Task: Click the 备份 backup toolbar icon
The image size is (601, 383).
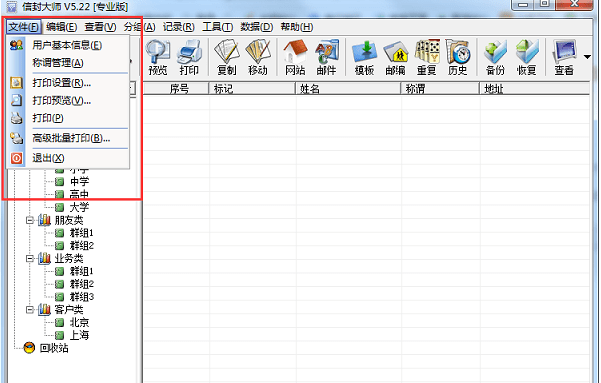Action: point(495,58)
